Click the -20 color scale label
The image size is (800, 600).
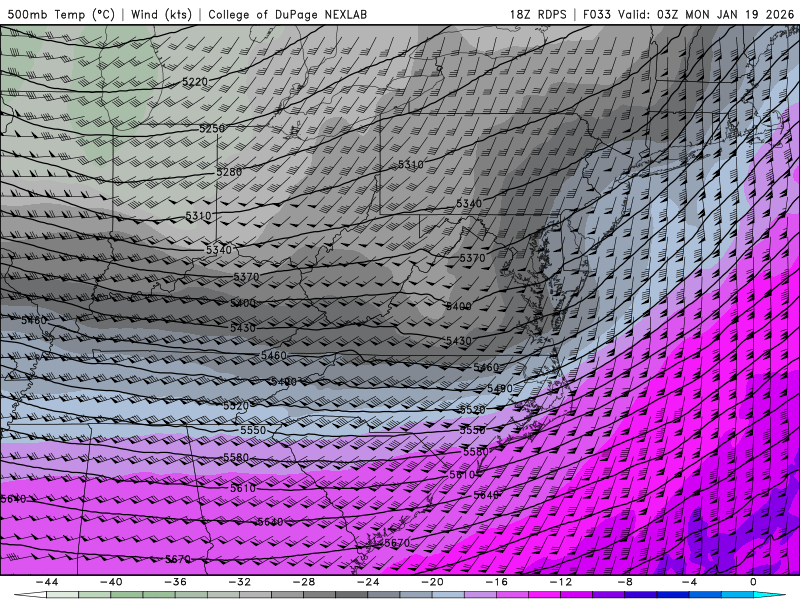(x=432, y=582)
